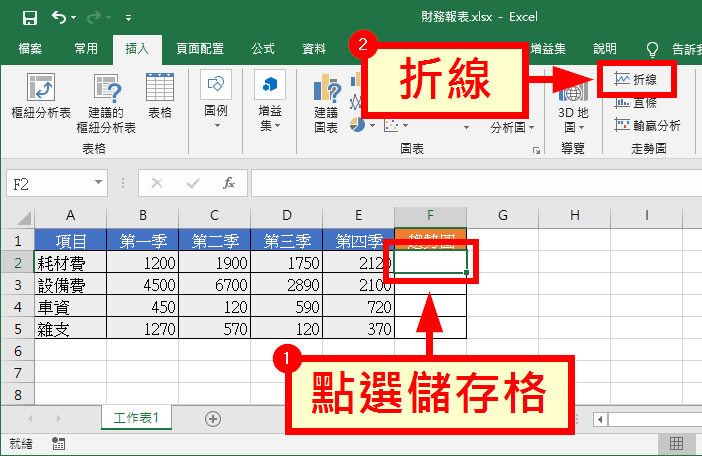Click cell containing 設備費
This screenshot has width=702, height=456.
[70, 285]
